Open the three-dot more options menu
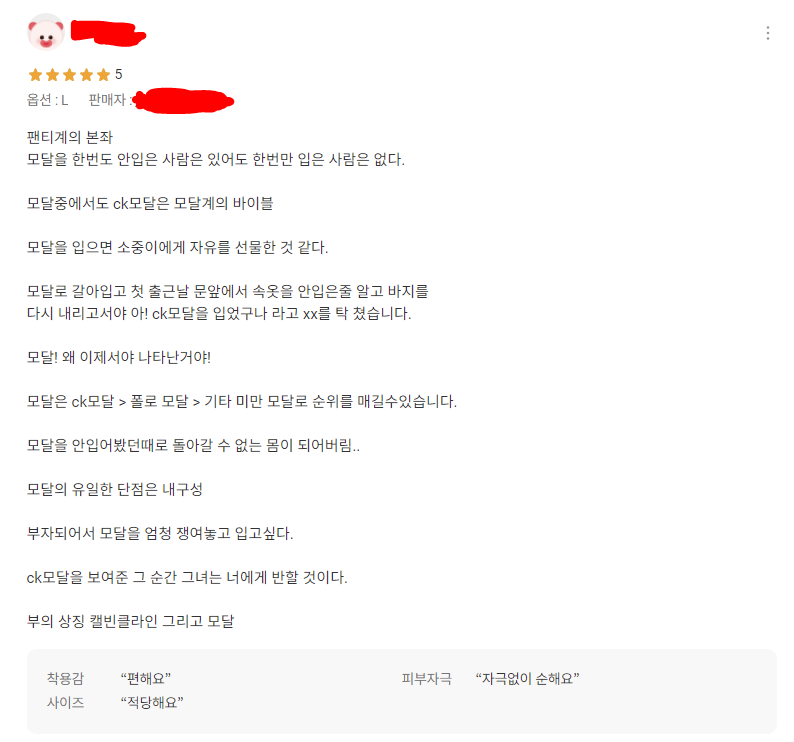The image size is (794, 742). coord(768,33)
